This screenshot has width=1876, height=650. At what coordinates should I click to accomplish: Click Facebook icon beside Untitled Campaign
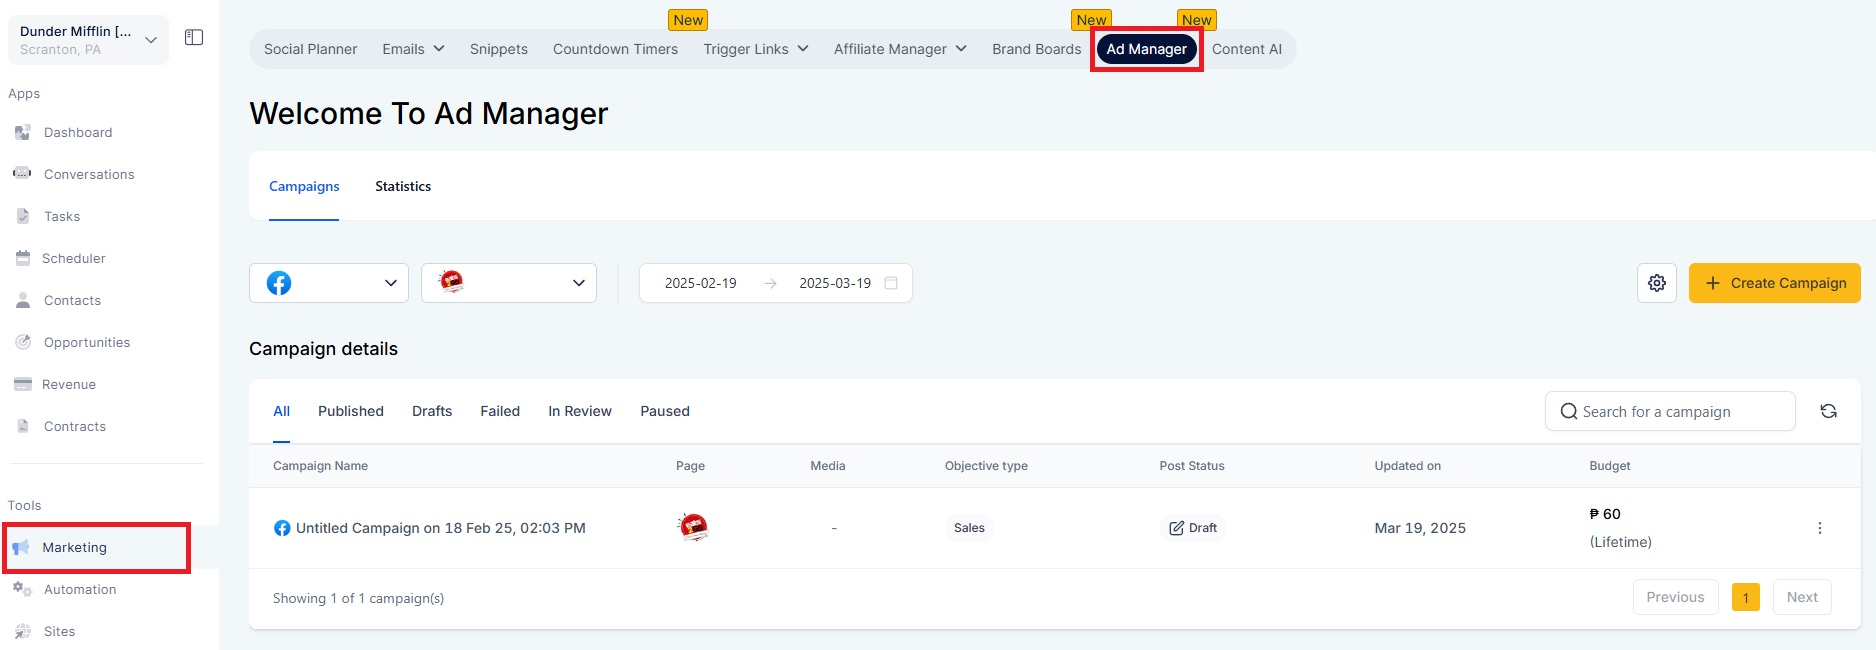(282, 528)
